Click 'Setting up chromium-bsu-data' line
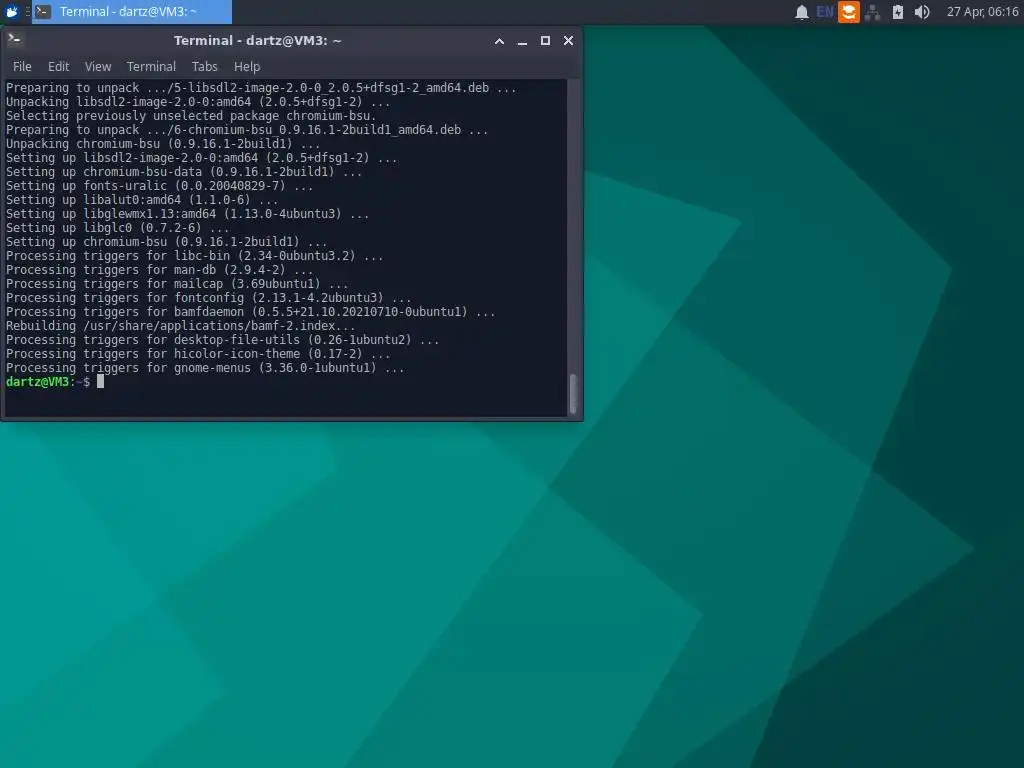Viewport: 1024px width, 768px height. coord(184,172)
